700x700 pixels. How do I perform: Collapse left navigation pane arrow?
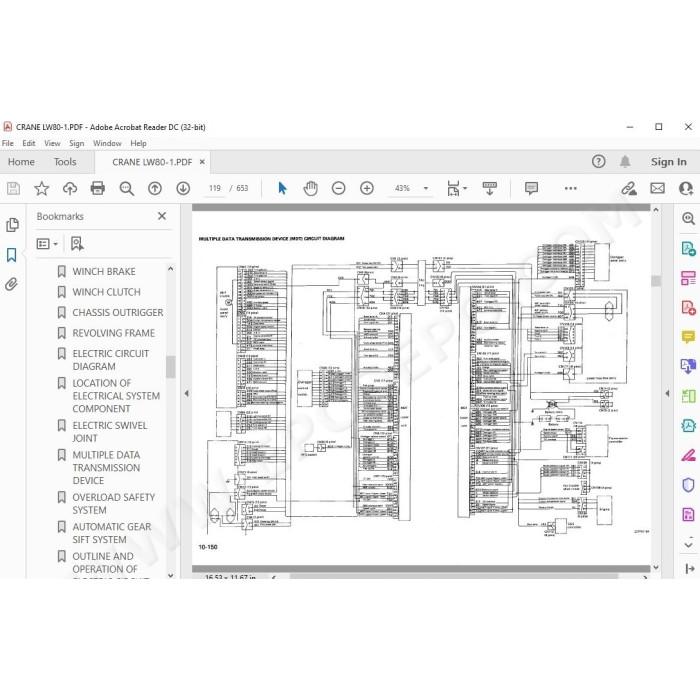click(x=187, y=393)
